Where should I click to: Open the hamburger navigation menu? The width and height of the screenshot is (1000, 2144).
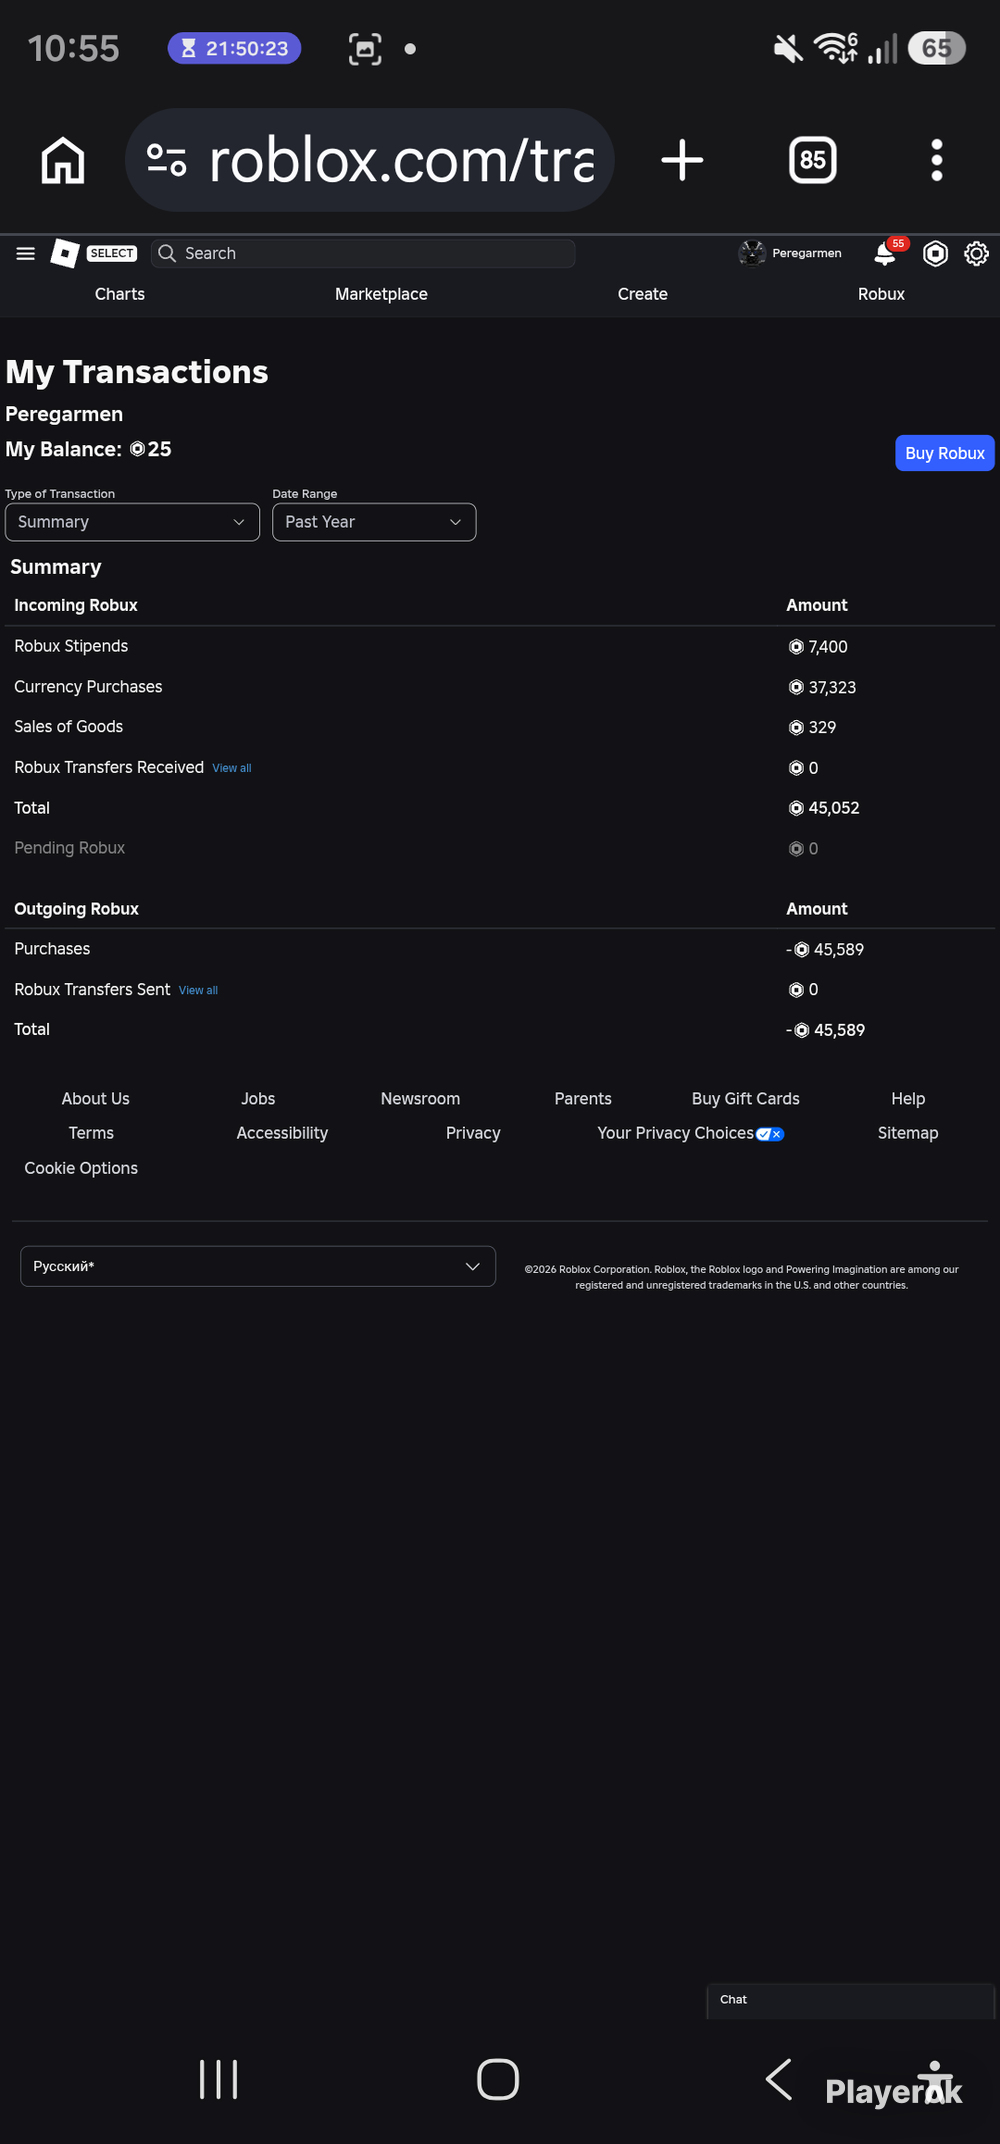pyautogui.click(x=26, y=253)
